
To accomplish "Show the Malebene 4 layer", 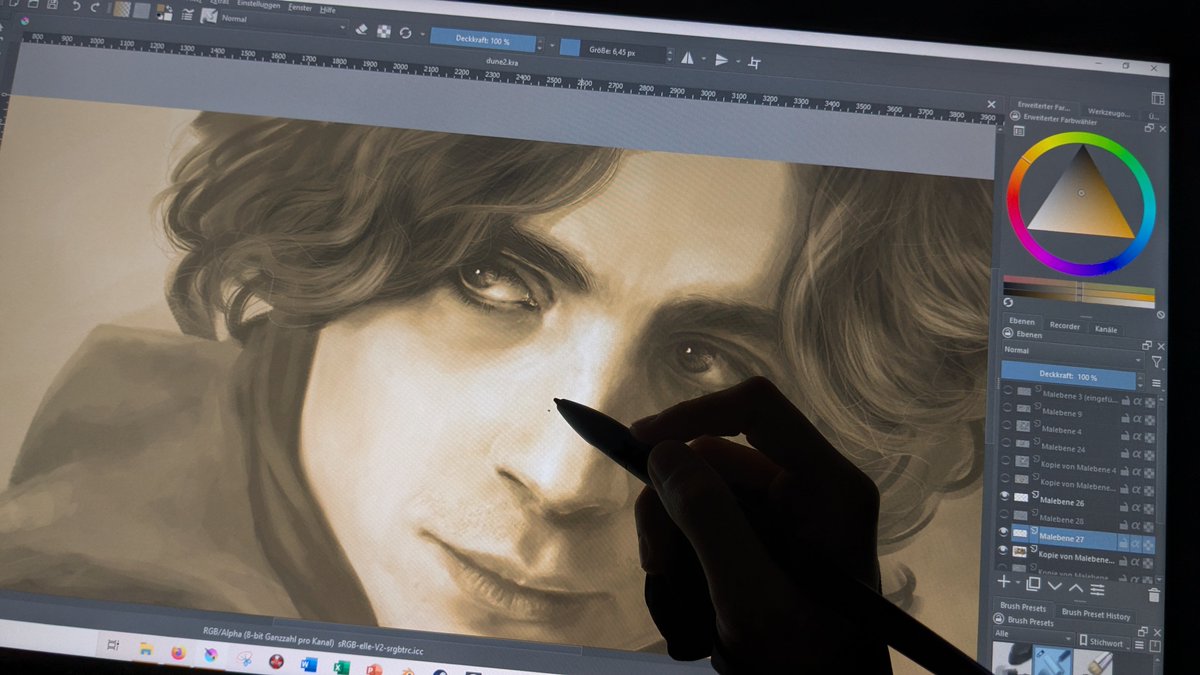I will tap(1006, 426).
